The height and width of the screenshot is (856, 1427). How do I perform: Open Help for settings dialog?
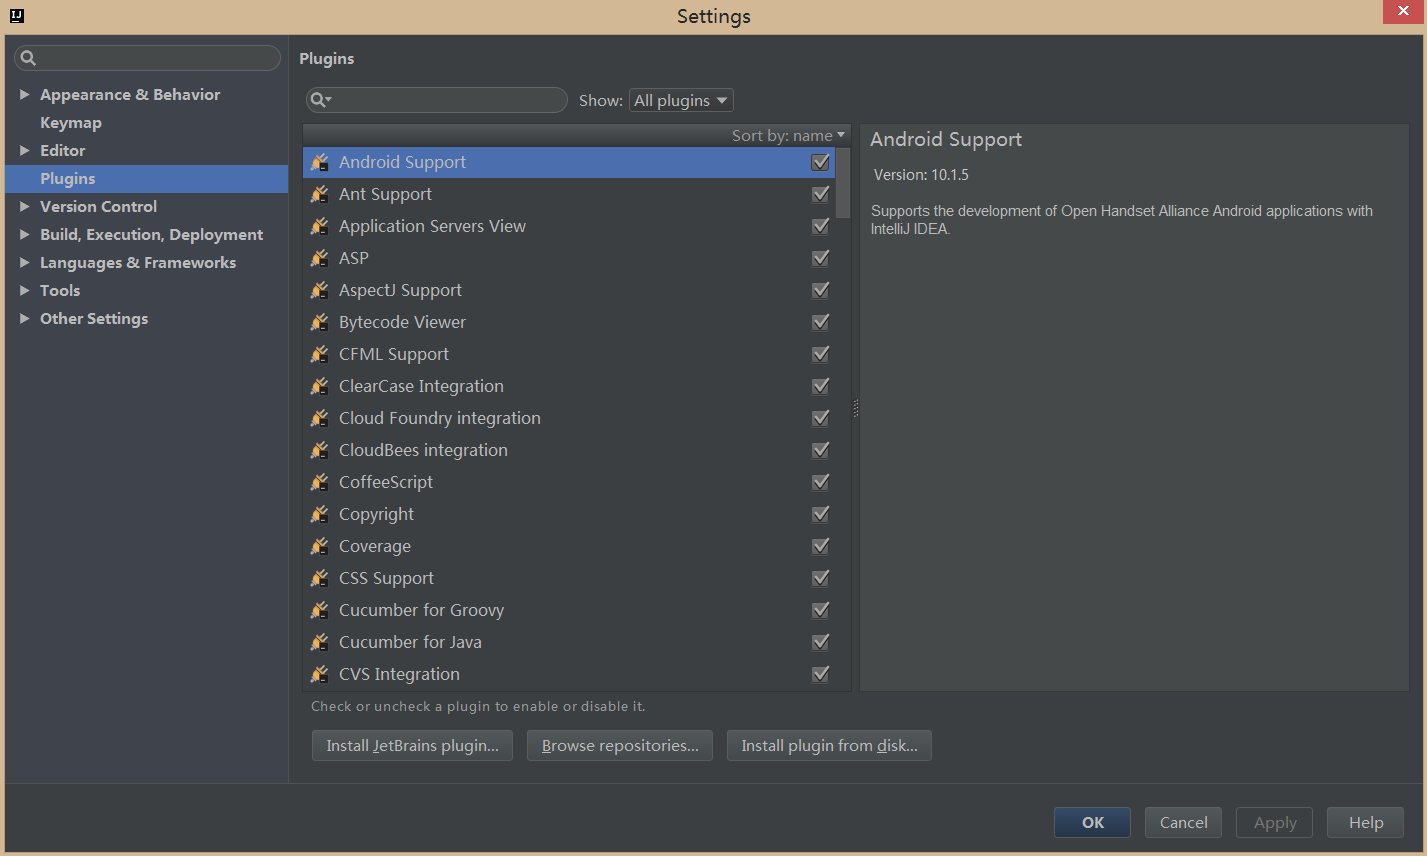[x=1365, y=822]
